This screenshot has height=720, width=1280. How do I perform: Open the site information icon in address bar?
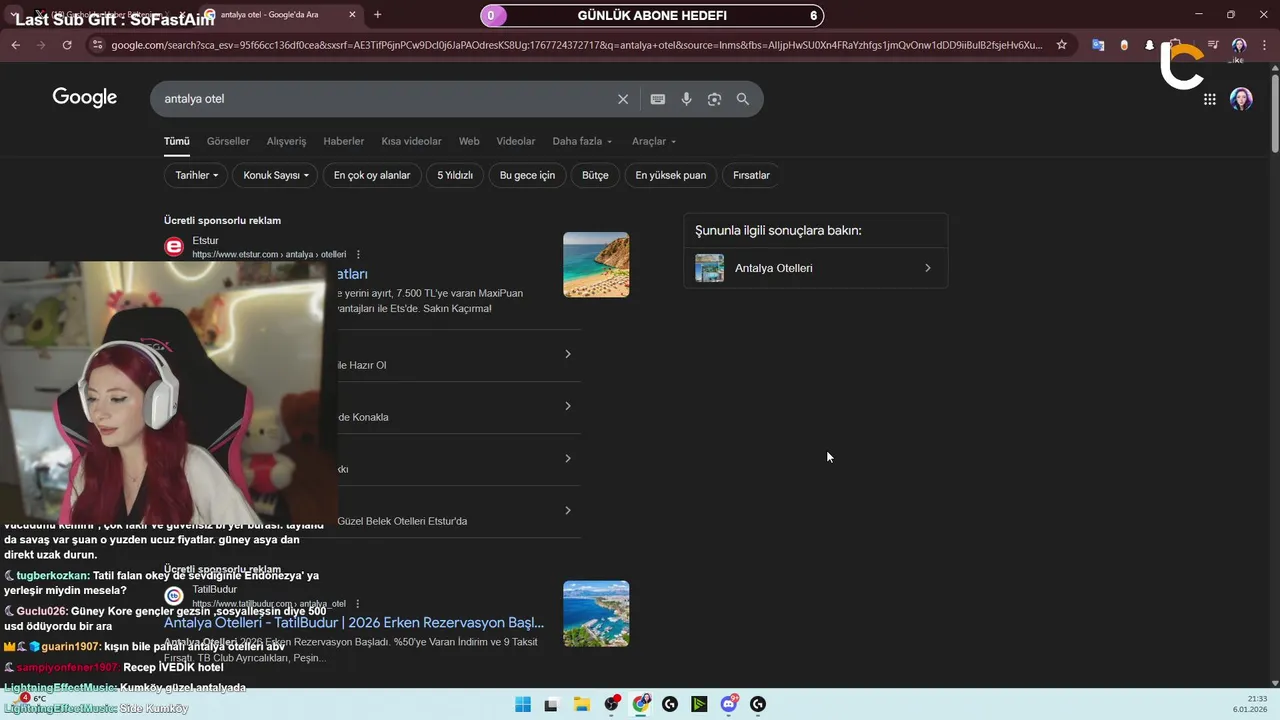(96, 45)
